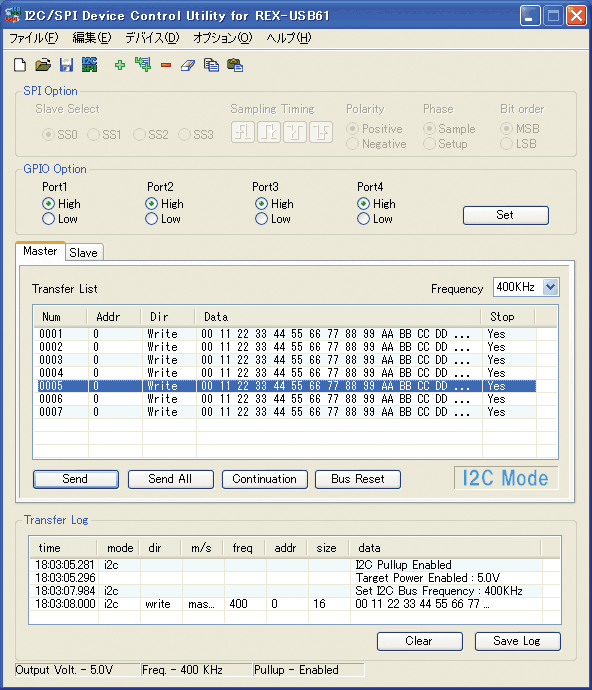Open a file with the folder icon
The width and height of the screenshot is (592, 690).
pos(43,65)
